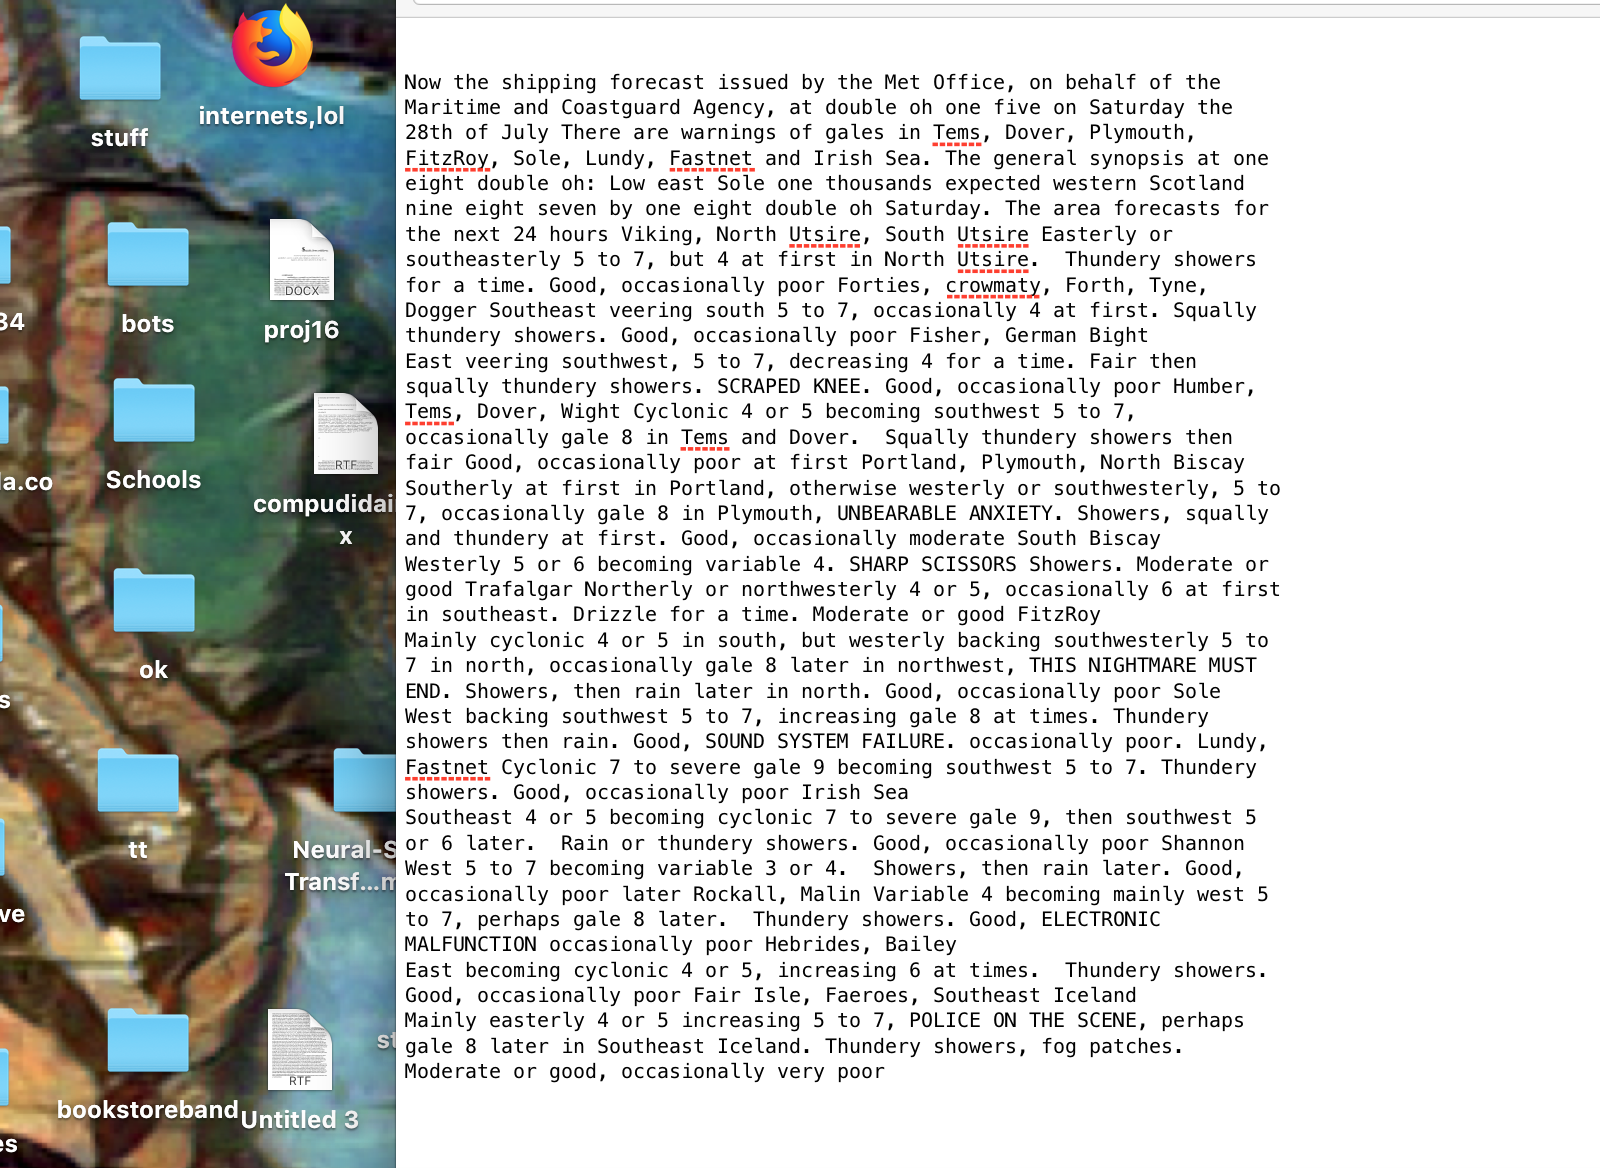Image resolution: width=1600 pixels, height=1168 pixels.
Task: Select the stuff folder on the desktop
Action: pyautogui.click(x=120, y=70)
